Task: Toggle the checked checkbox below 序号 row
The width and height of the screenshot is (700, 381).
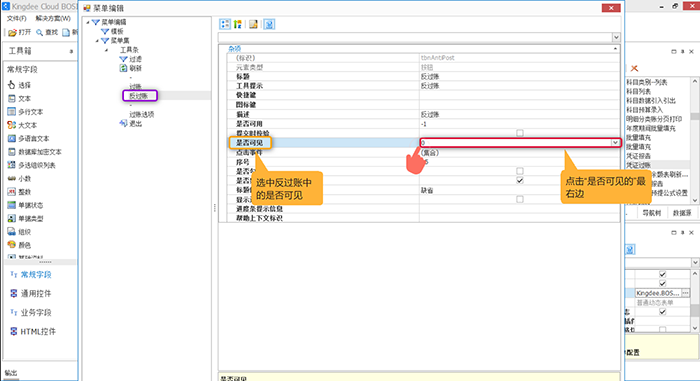Action: coord(520,180)
